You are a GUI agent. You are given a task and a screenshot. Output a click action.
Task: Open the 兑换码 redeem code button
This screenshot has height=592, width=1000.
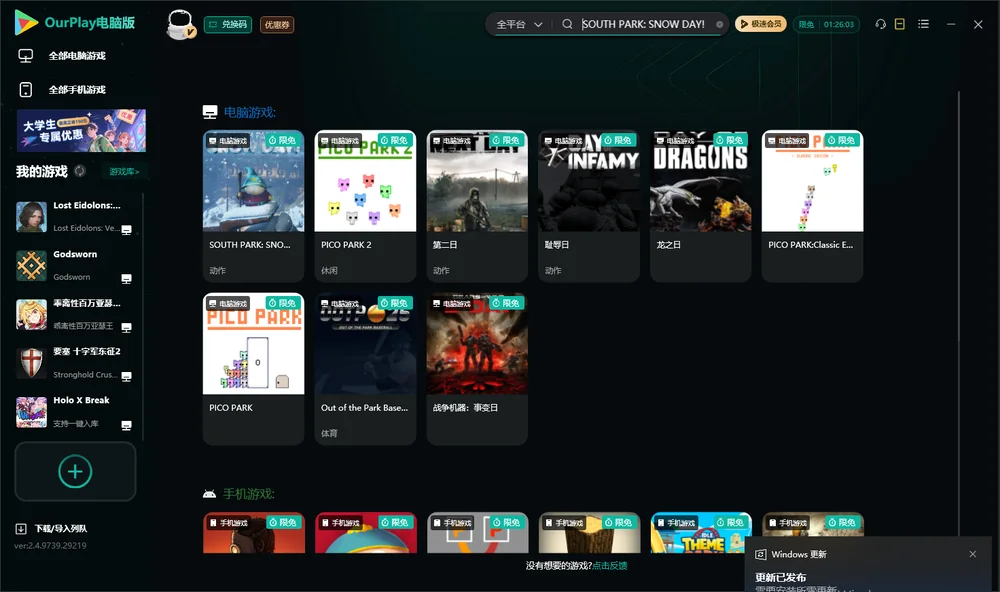tap(228, 25)
